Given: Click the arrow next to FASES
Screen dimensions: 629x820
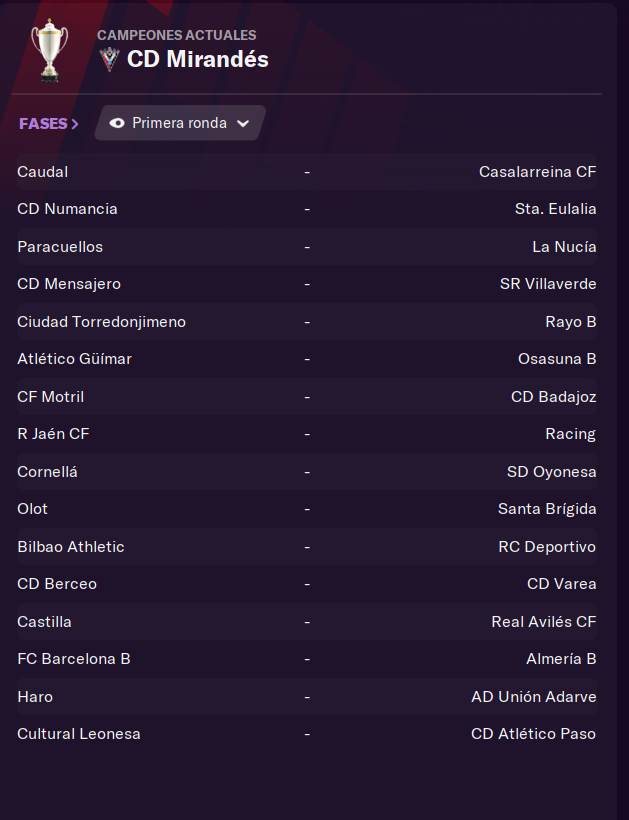Looking at the screenshot, I should tap(75, 124).
